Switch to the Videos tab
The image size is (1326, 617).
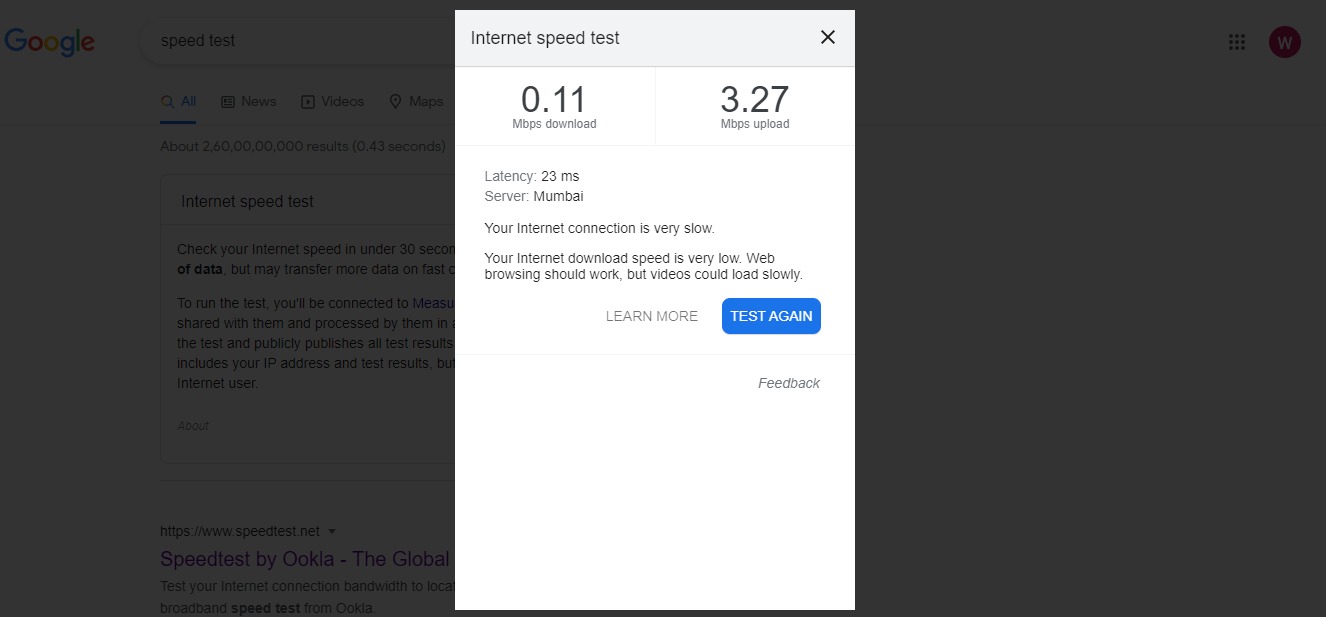332,101
